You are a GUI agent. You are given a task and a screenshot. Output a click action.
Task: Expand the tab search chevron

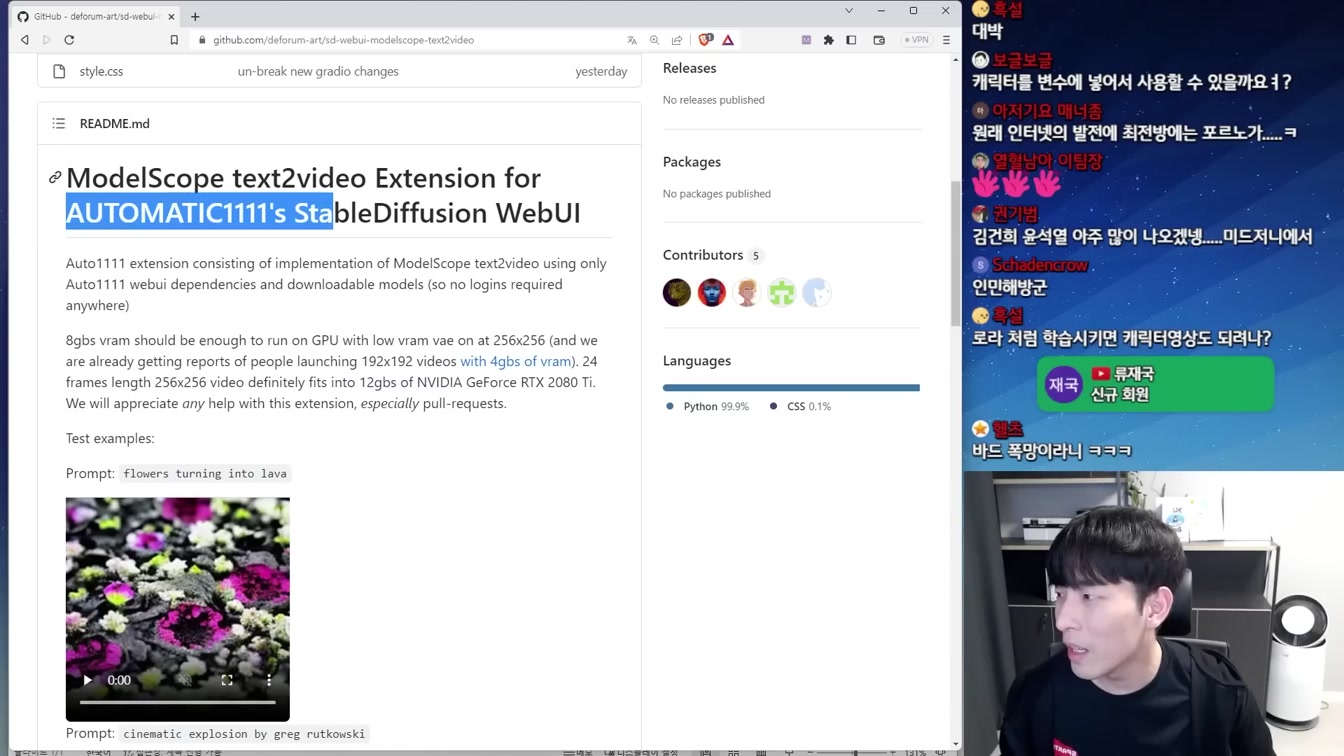(849, 11)
